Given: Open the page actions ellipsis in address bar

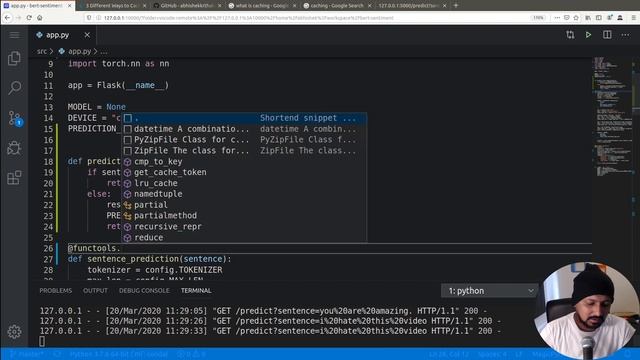Looking at the screenshot, I should pyautogui.click(x=557, y=18).
